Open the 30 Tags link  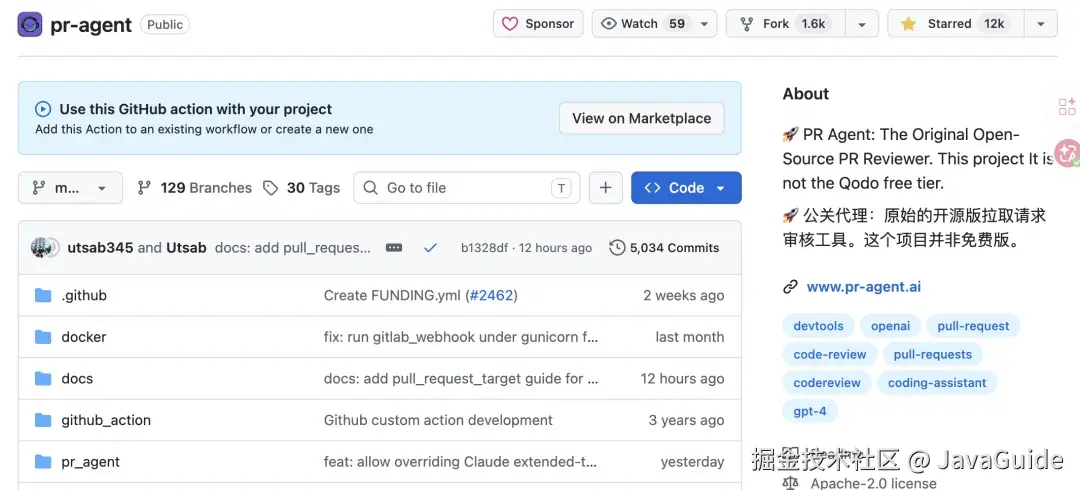pyautogui.click(x=302, y=187)
